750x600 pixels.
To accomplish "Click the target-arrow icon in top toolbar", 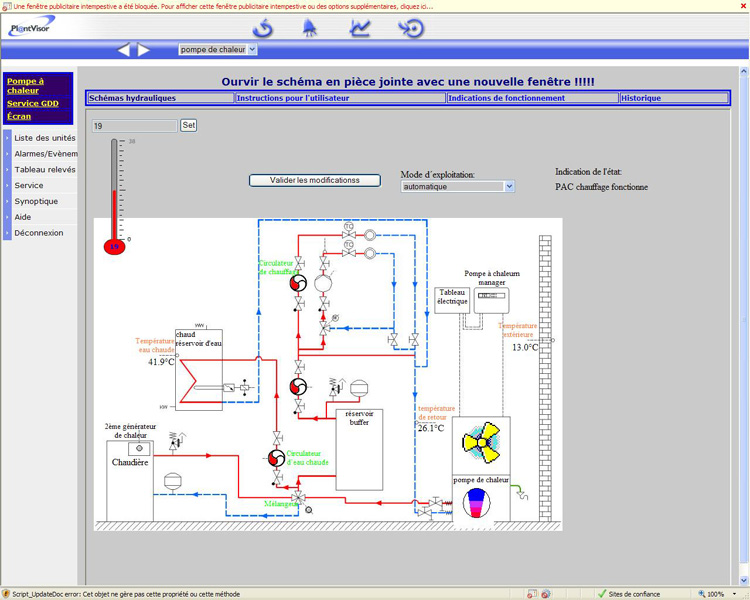I will click(411, 28).
